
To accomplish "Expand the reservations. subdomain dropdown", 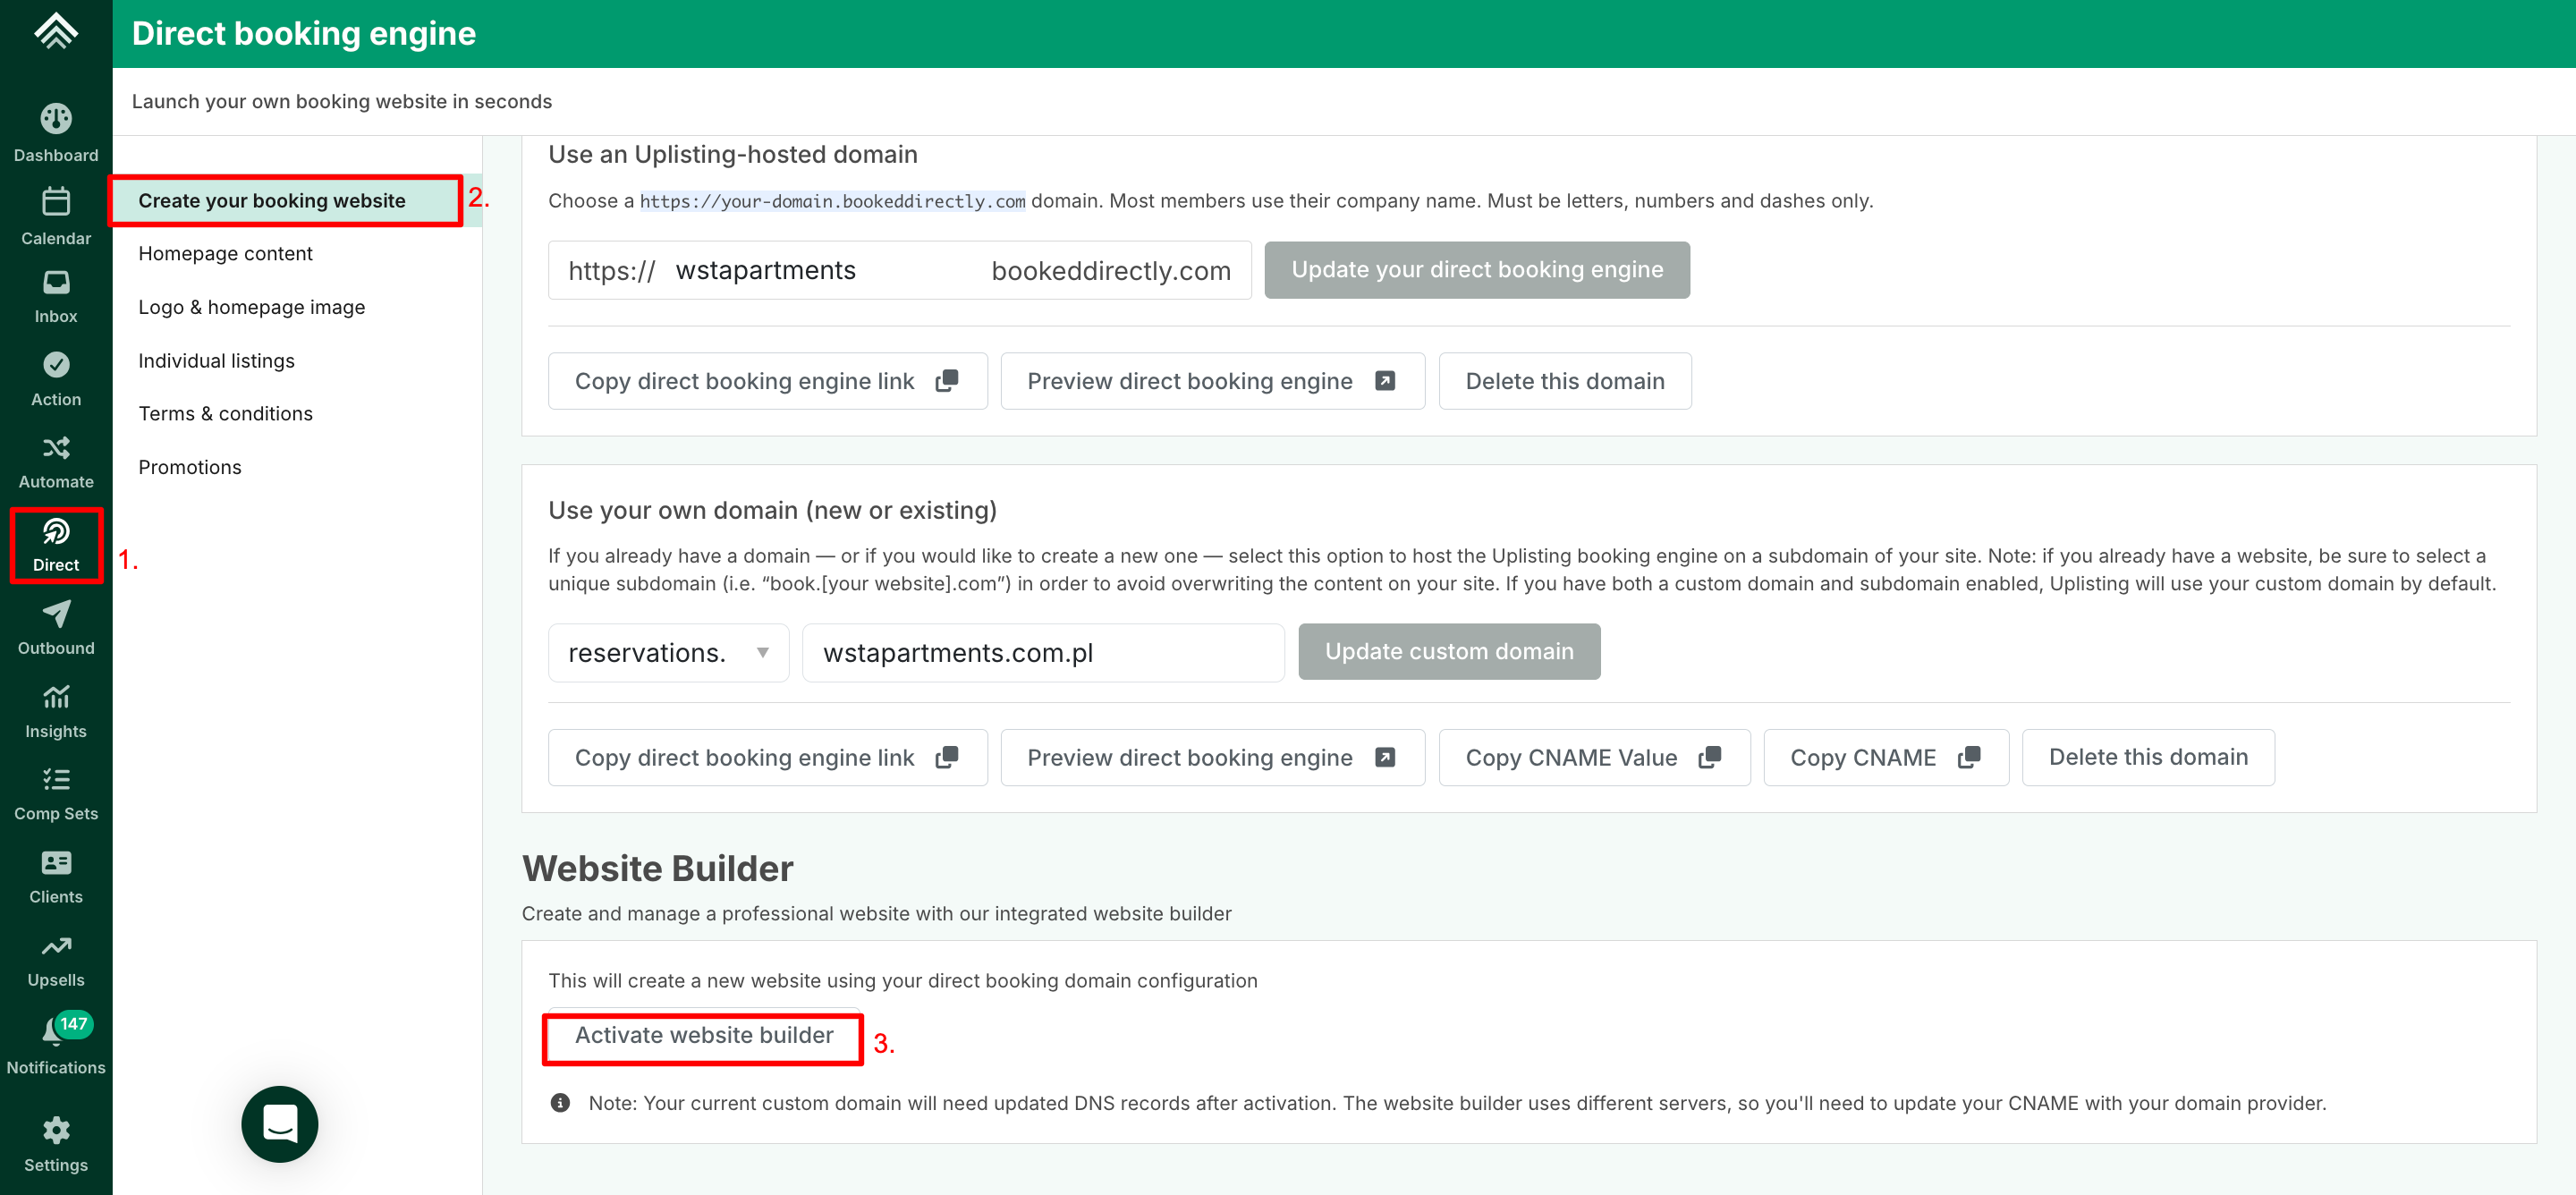I will click(667, 653).
